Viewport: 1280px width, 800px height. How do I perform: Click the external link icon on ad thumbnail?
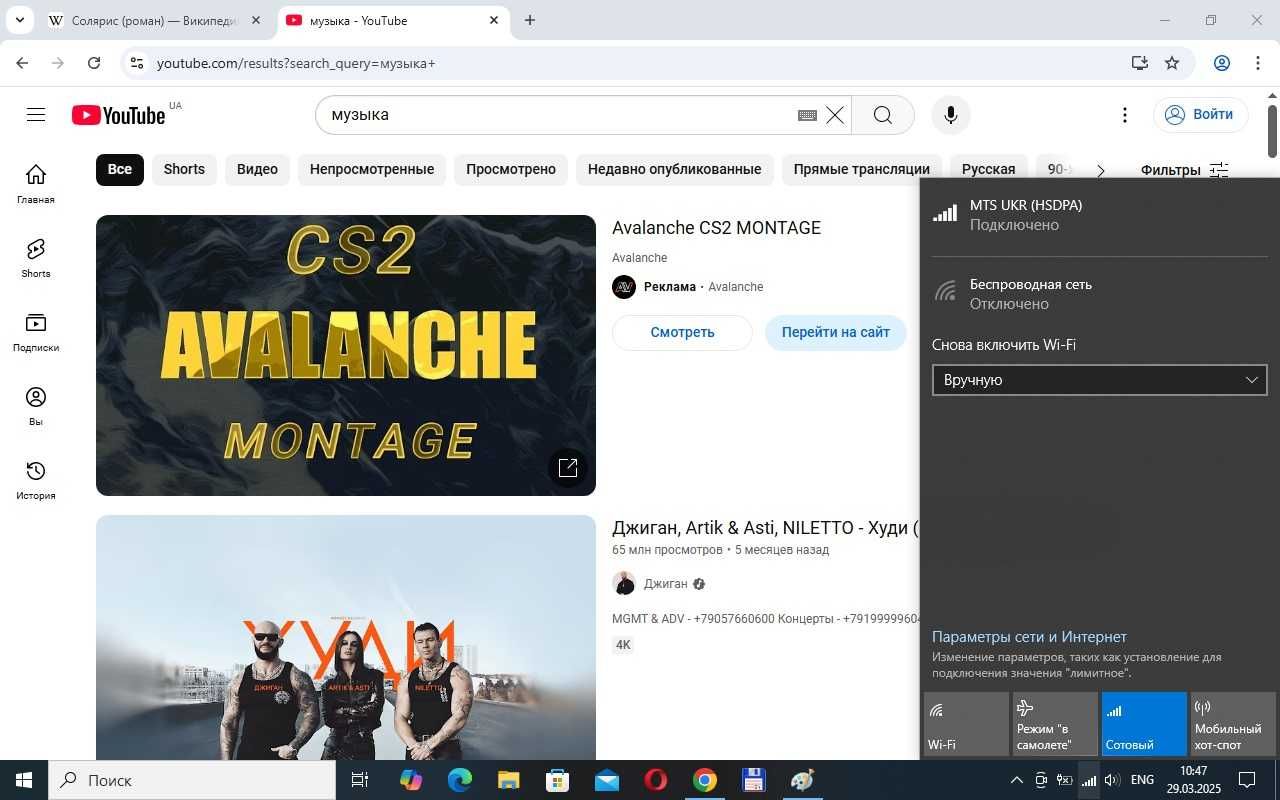coord(568,467)
